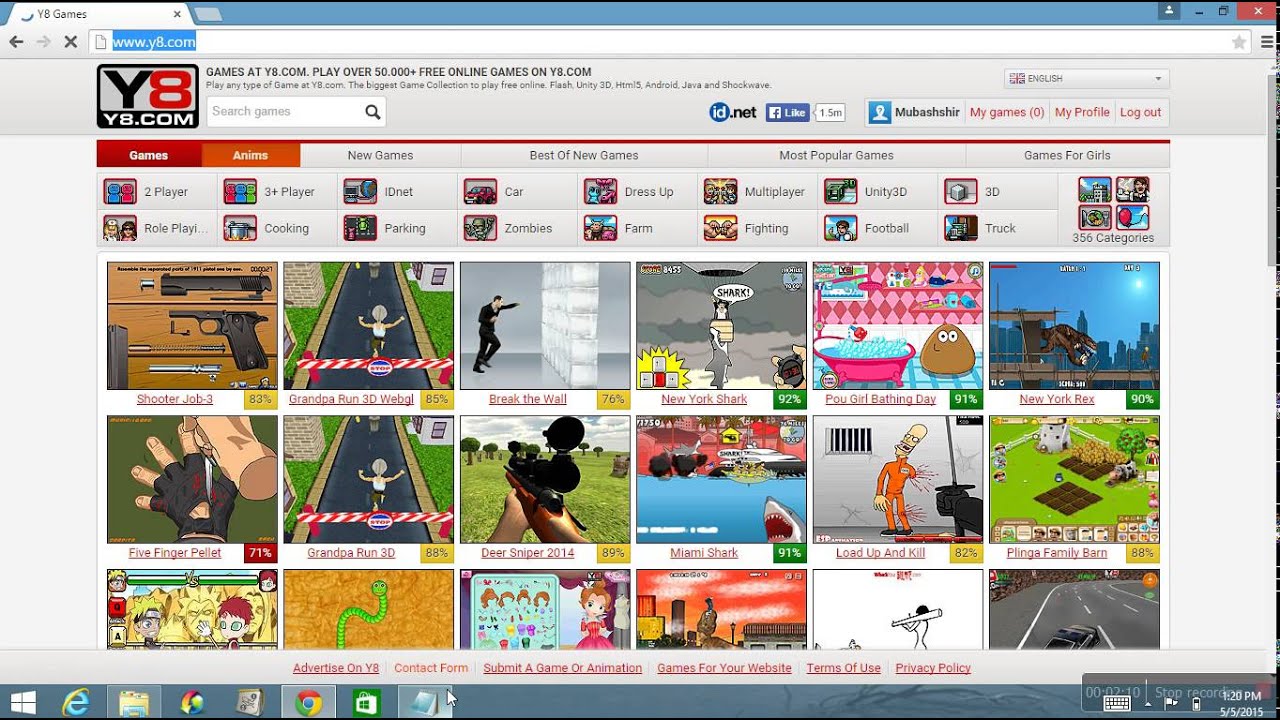Open the Zombies category icon
The height and width of the screenshot is (720, 1280).
tap(480, 228)
